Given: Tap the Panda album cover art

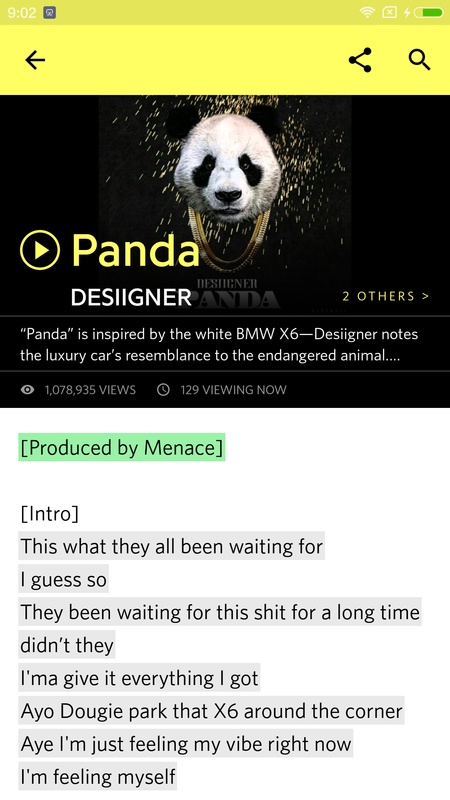Looking at the screenshot, I should (x=224, y=204).
